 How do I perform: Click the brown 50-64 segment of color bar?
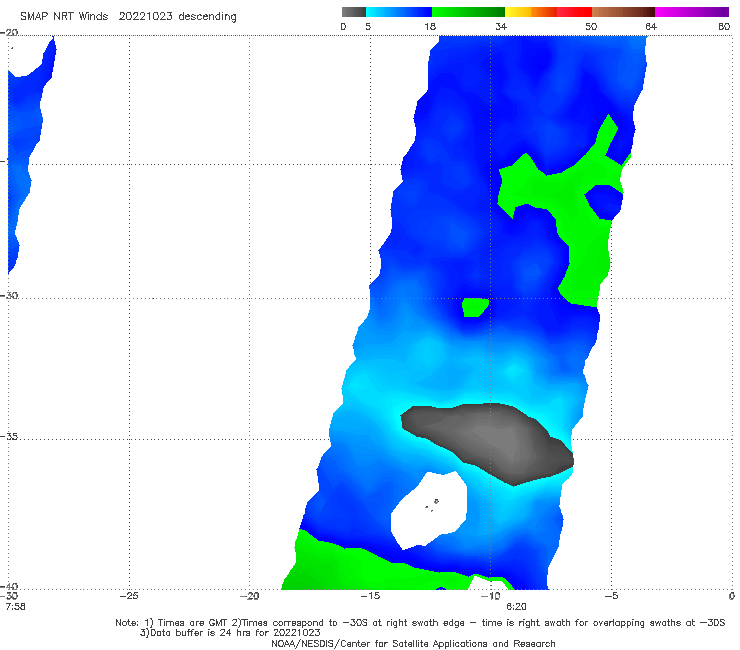click(x=623, y=12)
